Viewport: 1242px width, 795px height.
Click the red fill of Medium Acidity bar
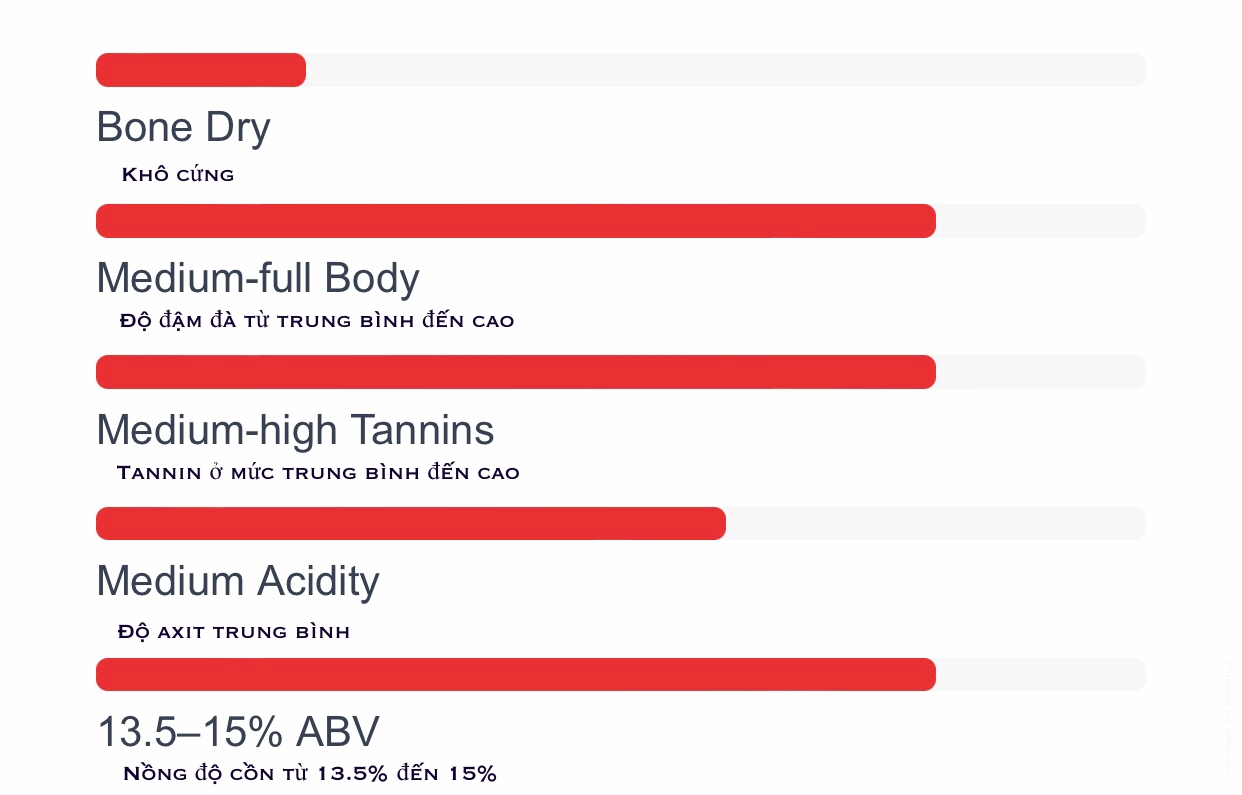pos(410,523)
